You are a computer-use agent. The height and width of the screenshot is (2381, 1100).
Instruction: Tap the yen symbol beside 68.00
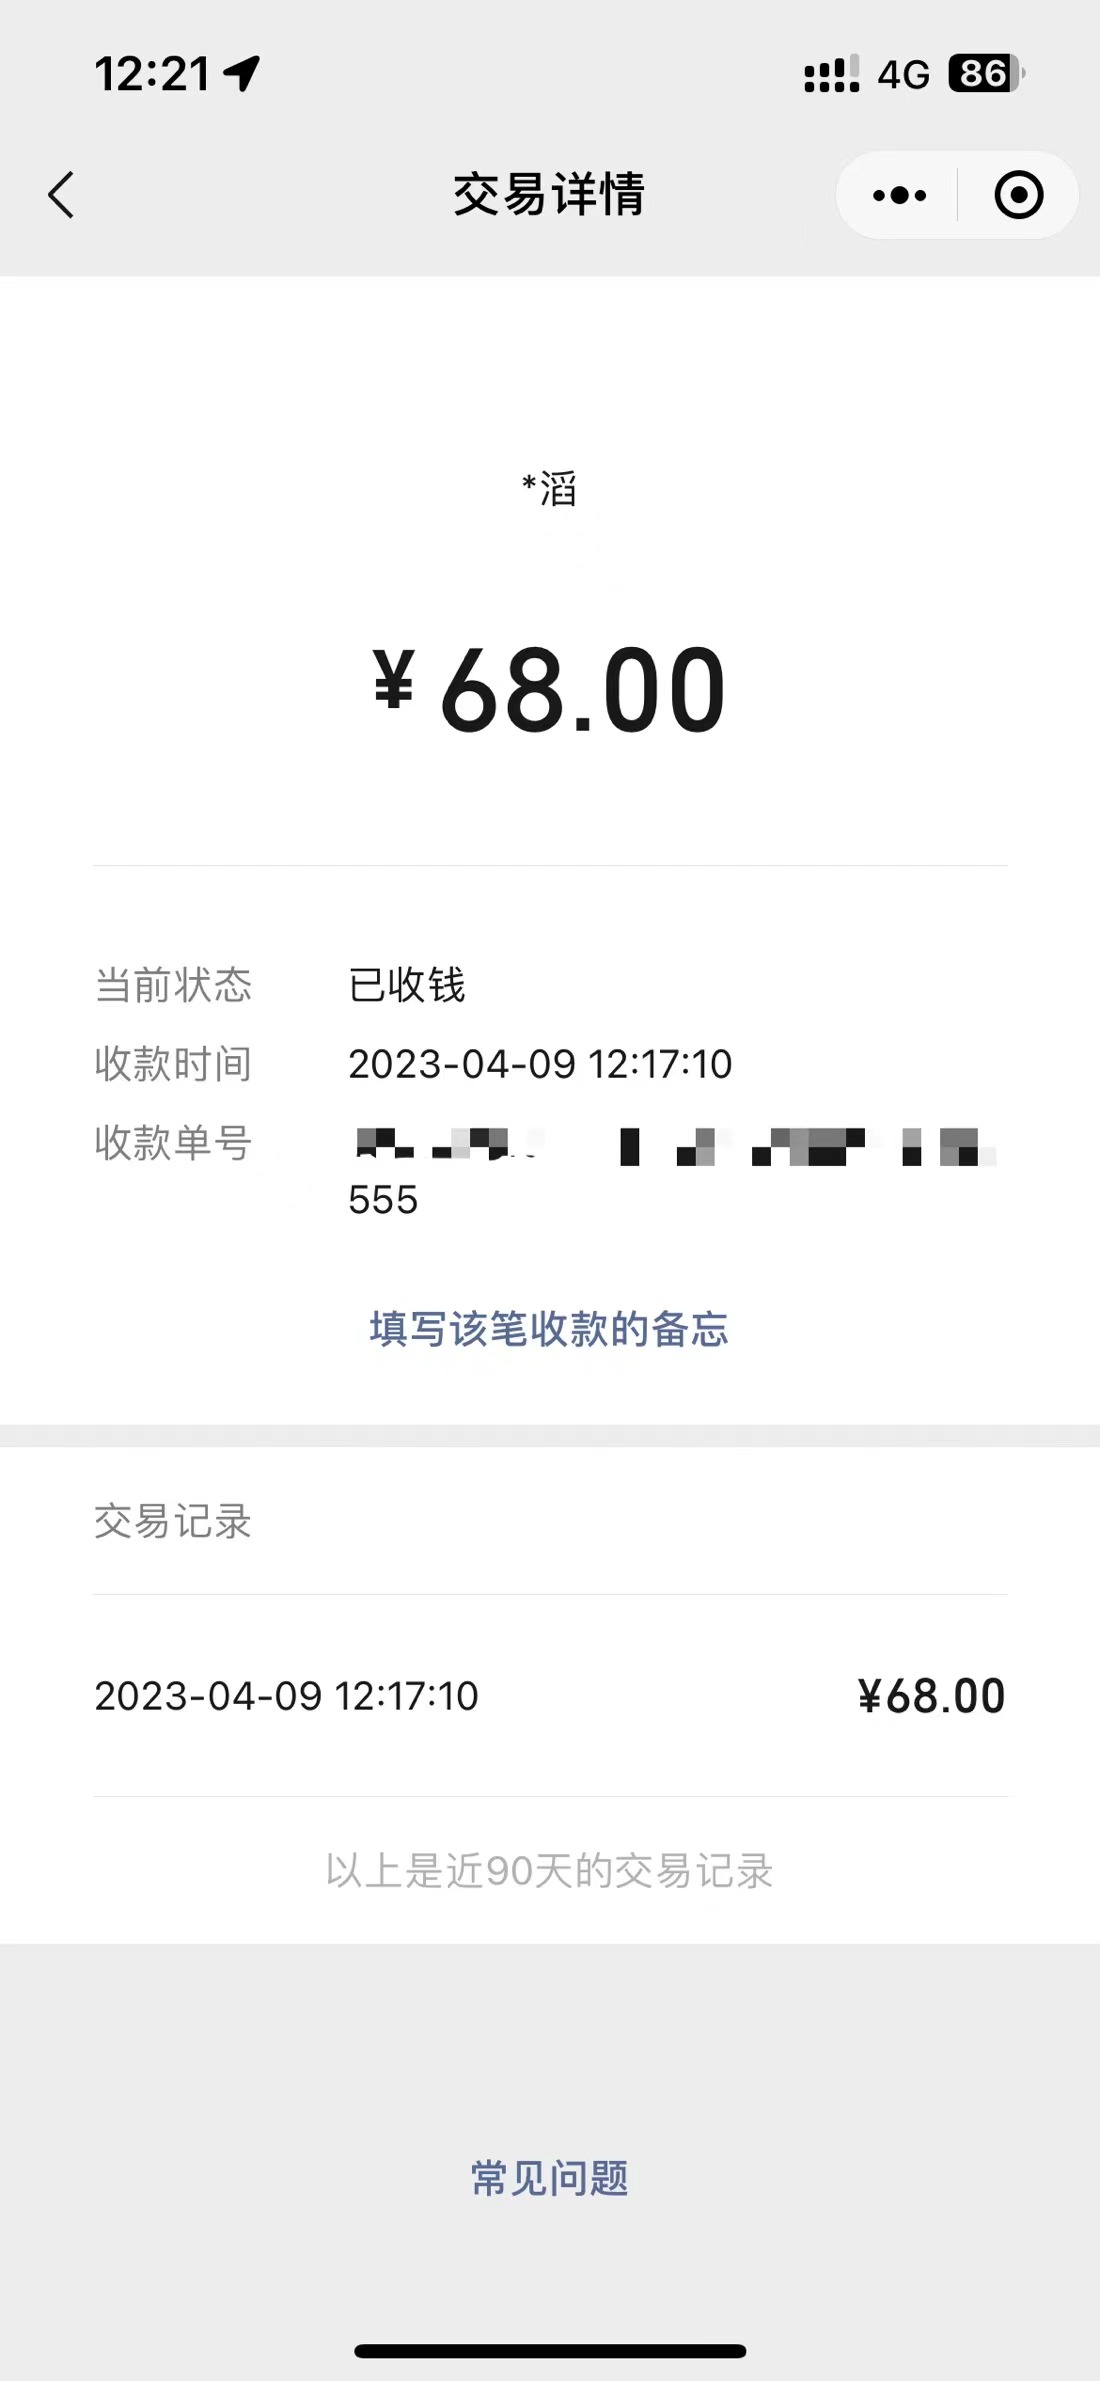coord(394,680)
